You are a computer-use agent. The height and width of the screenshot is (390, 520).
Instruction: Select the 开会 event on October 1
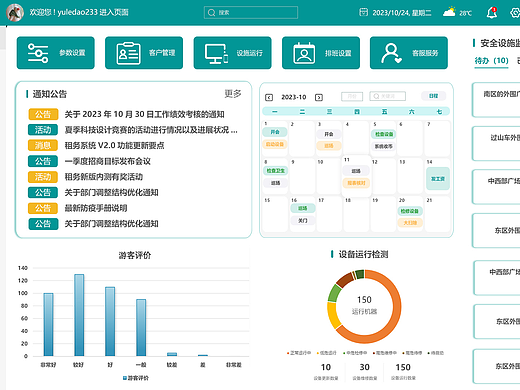[x=275, y=132]
